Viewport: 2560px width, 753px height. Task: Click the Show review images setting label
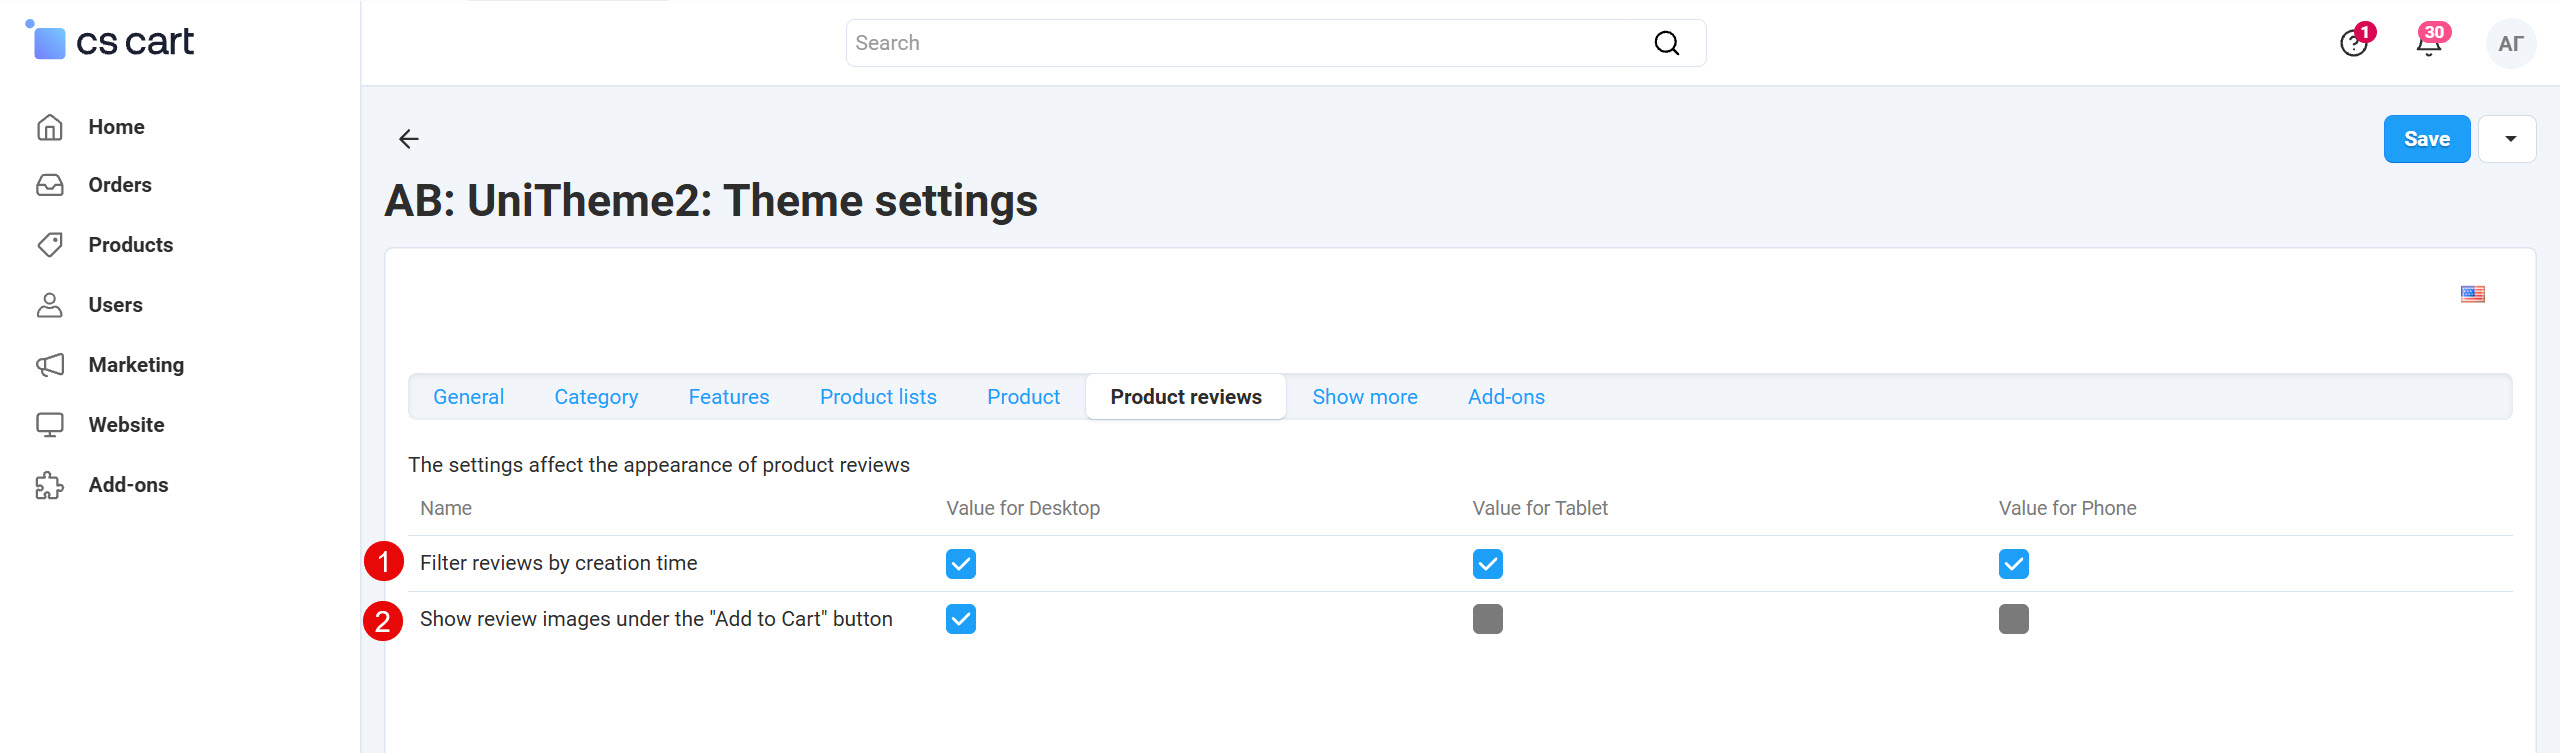(x=656, y=619)
